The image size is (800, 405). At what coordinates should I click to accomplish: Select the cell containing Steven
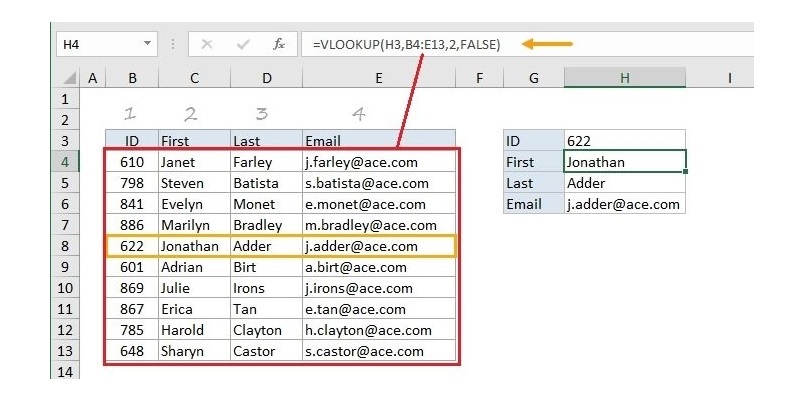click(x=194, y=183)
